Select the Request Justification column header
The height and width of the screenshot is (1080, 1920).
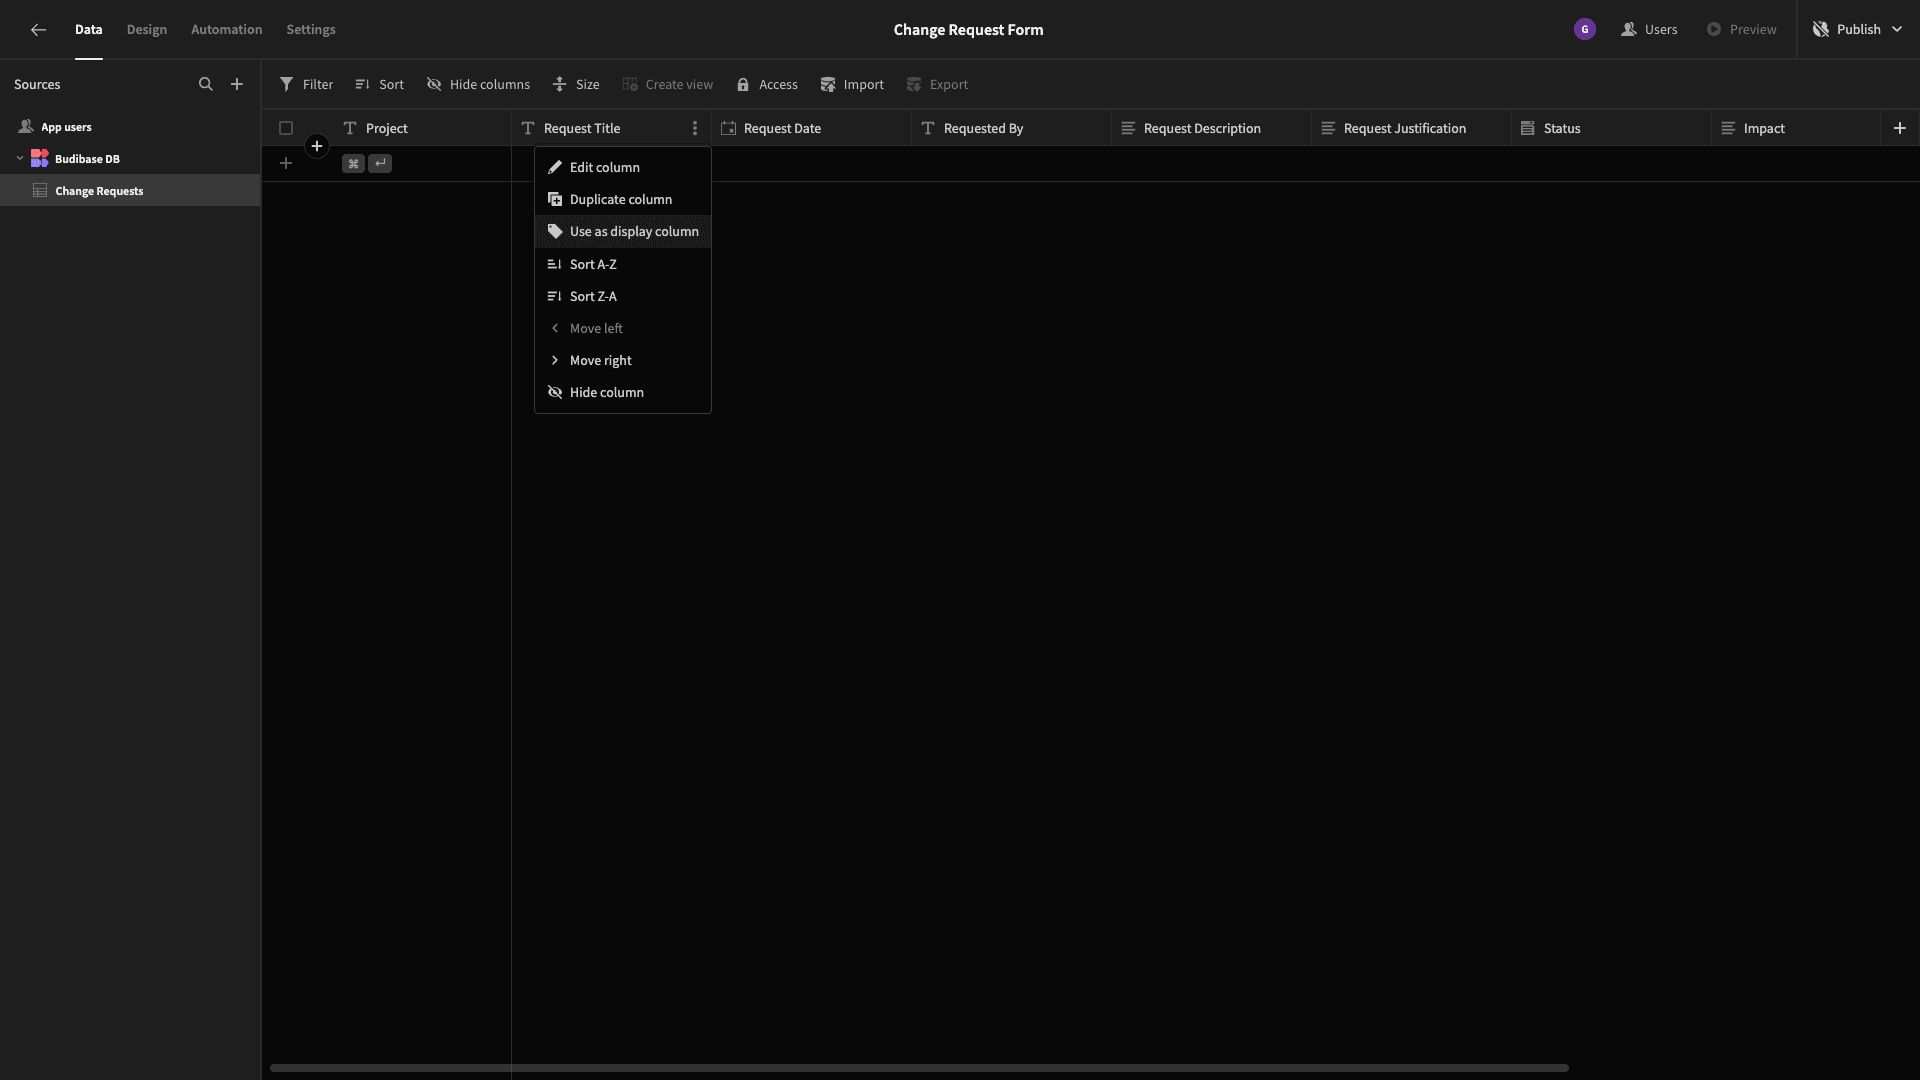coord(1411,128)
